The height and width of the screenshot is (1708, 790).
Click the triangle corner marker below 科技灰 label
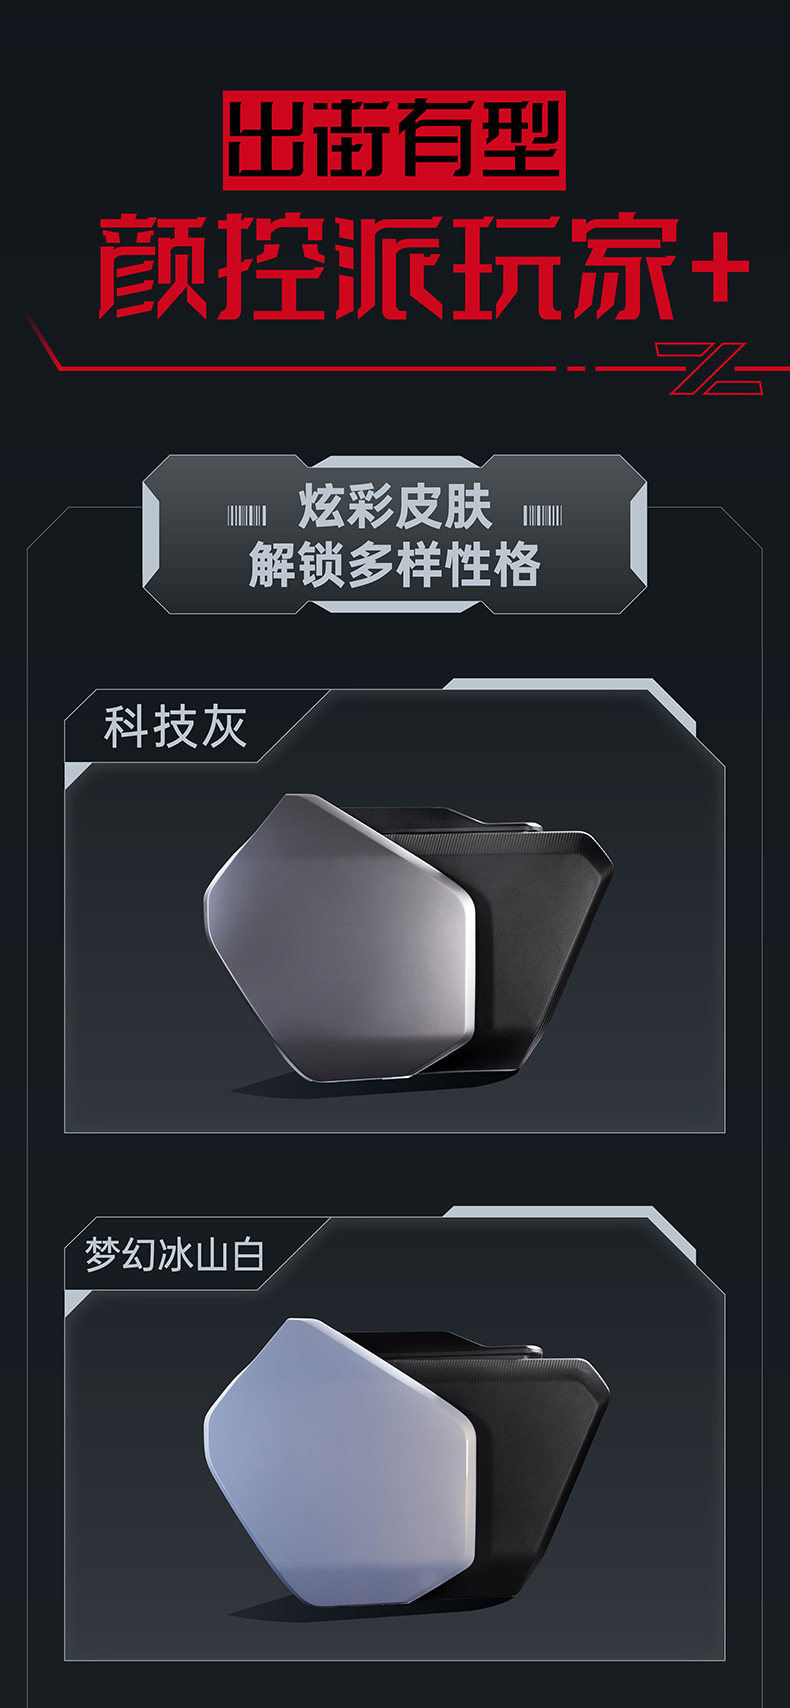coord(76,773)
